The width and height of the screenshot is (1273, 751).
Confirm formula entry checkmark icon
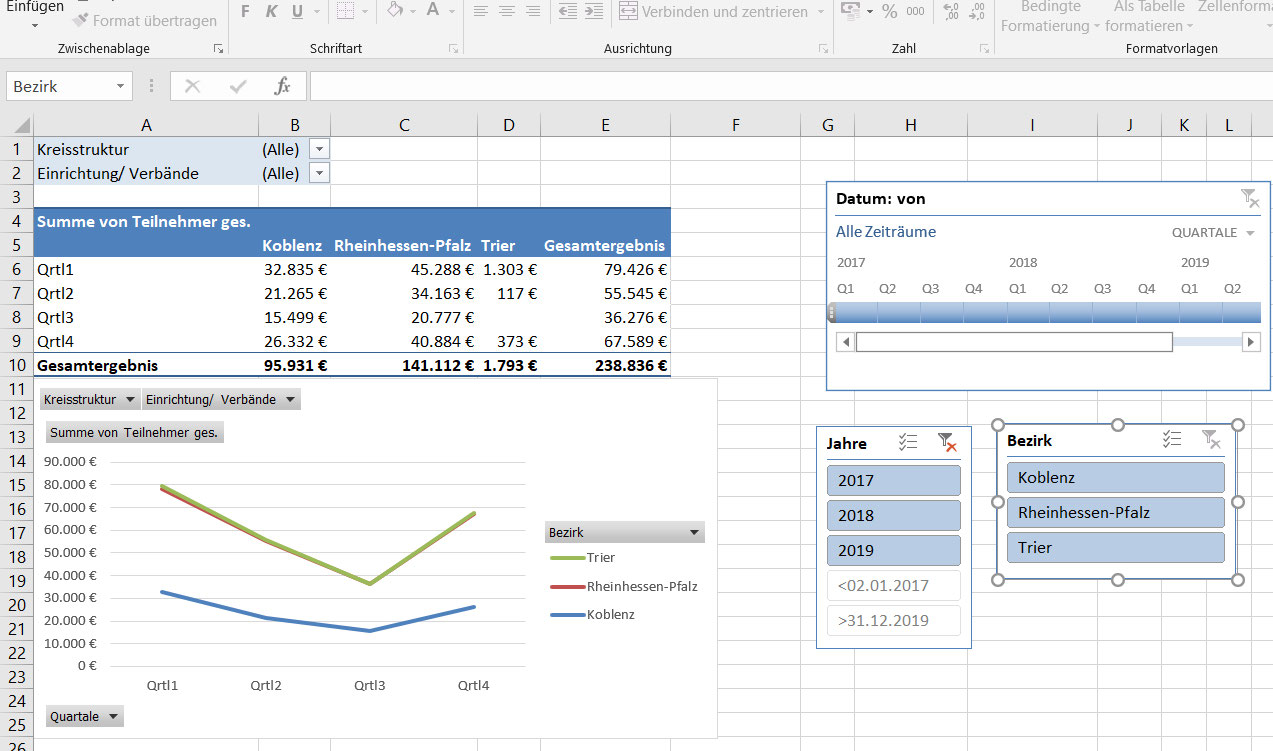point(238,86)
